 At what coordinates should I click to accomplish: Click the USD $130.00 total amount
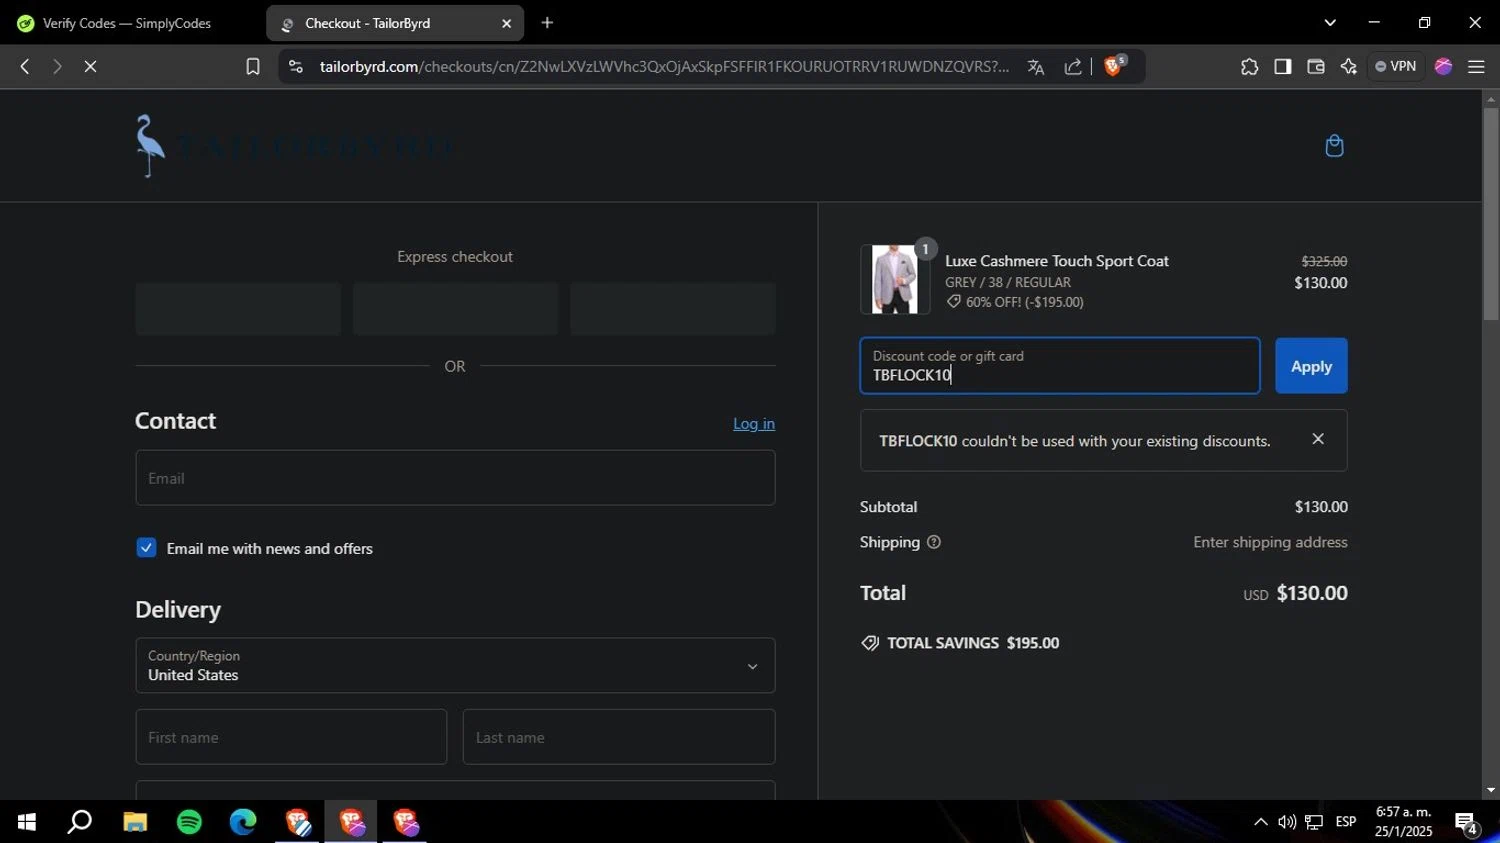pyautogui.click(x=1295, y=593)
